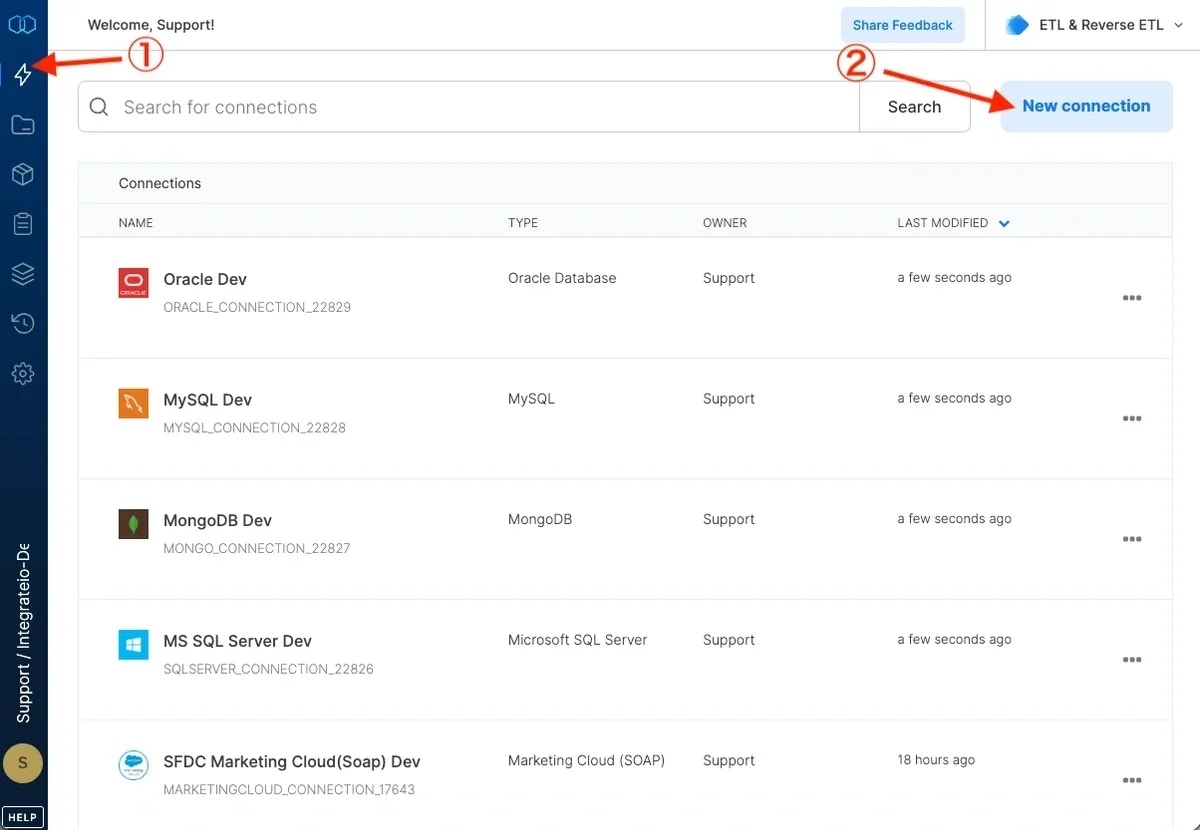Image resolution: width=1200 pixels, height=830 pixels.
Task: Expand the ETL & Reverse ETL dropdown
Action: [1178, 26]
